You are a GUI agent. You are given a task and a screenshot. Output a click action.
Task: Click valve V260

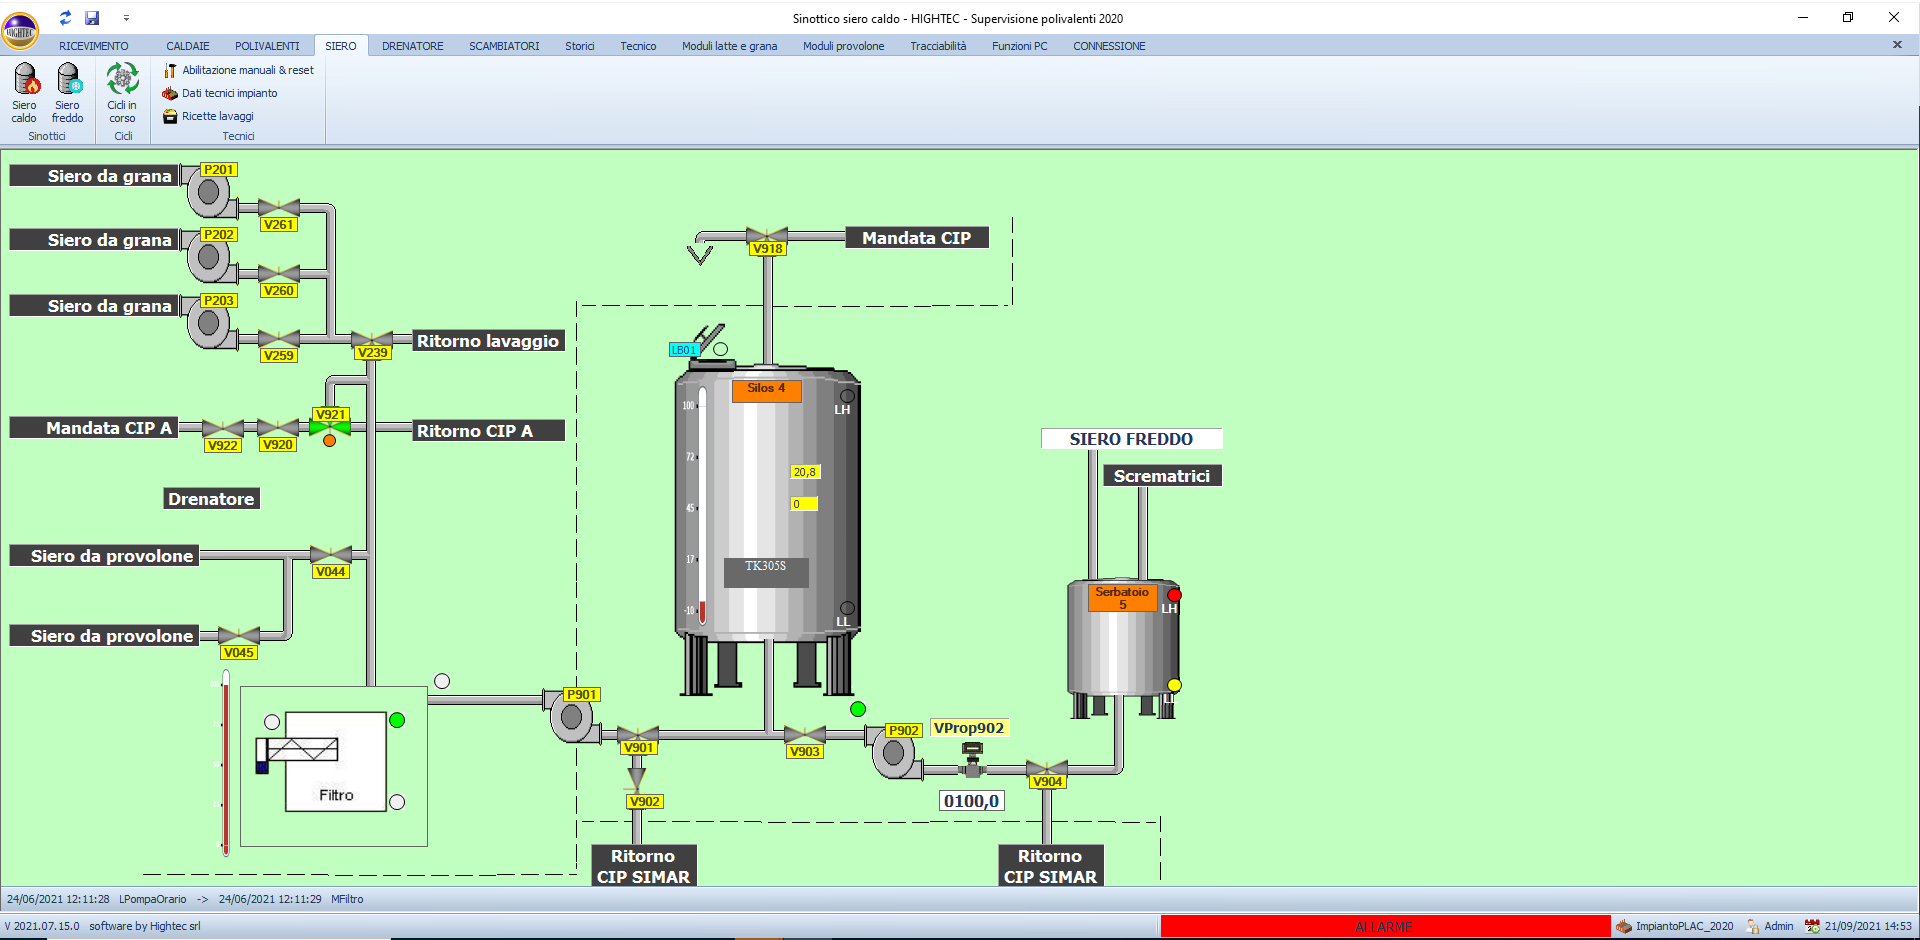pos(279,274)
